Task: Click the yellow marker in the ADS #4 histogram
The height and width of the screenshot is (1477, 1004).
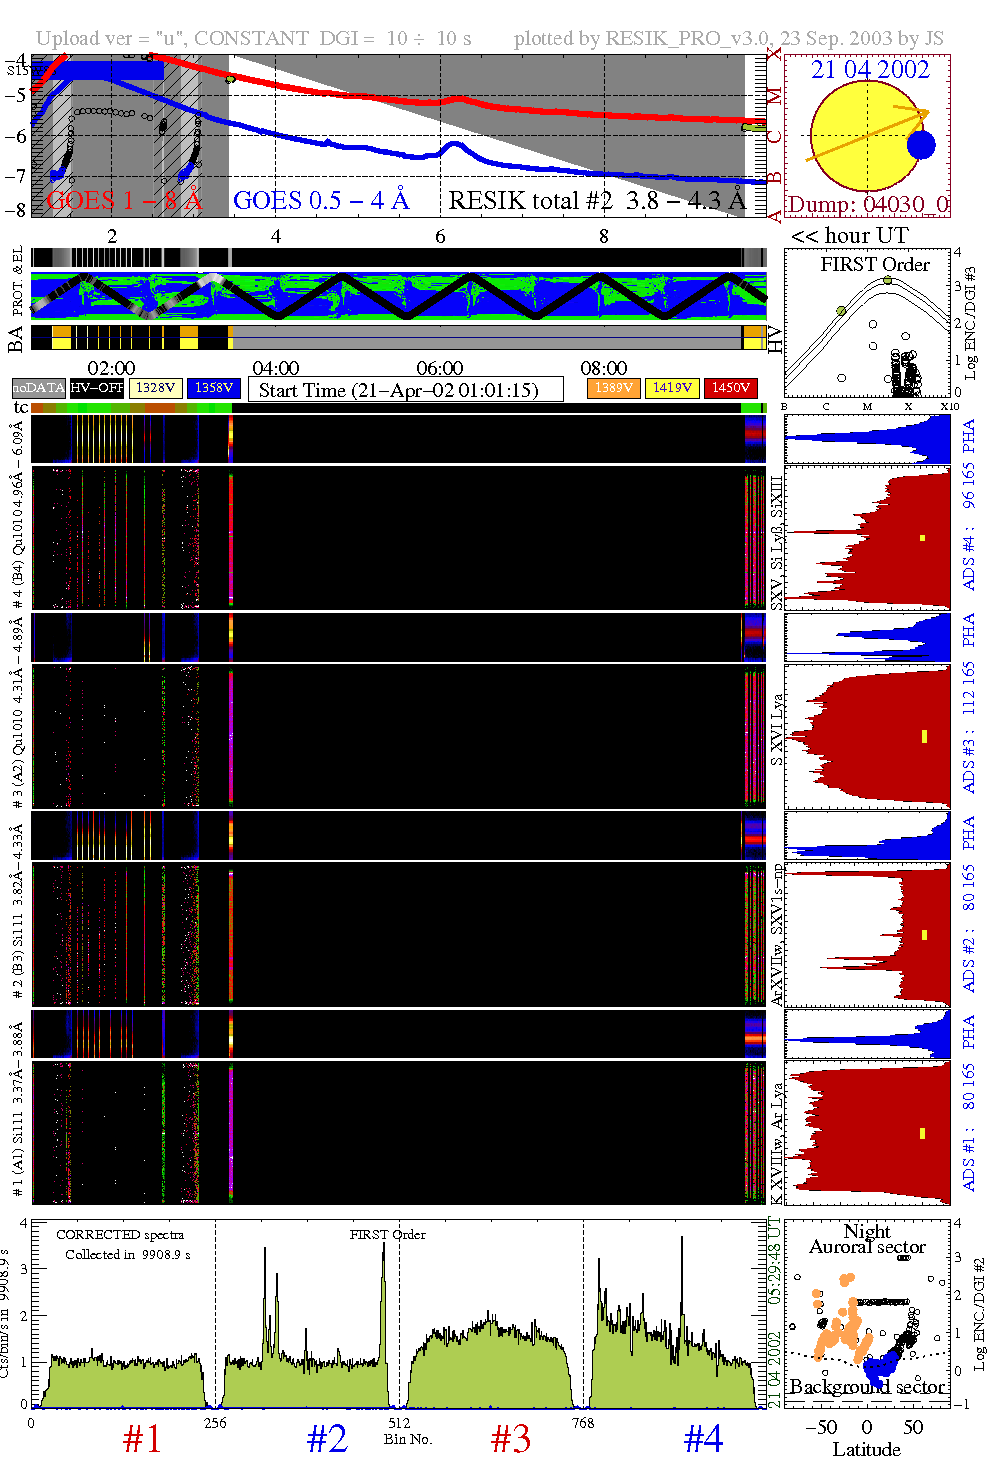Action: click(922, 538)
